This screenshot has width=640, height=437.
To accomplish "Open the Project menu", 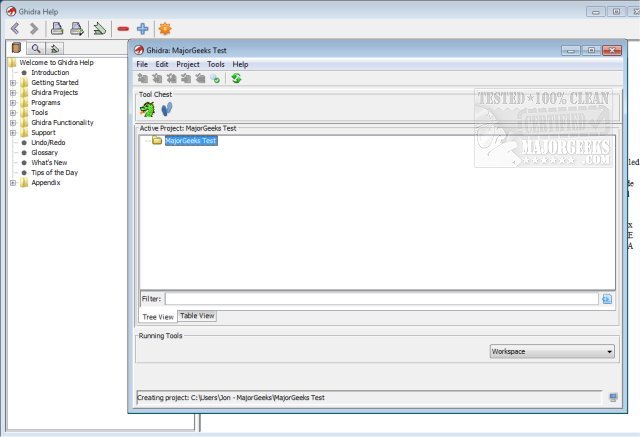I will (188, 64).
